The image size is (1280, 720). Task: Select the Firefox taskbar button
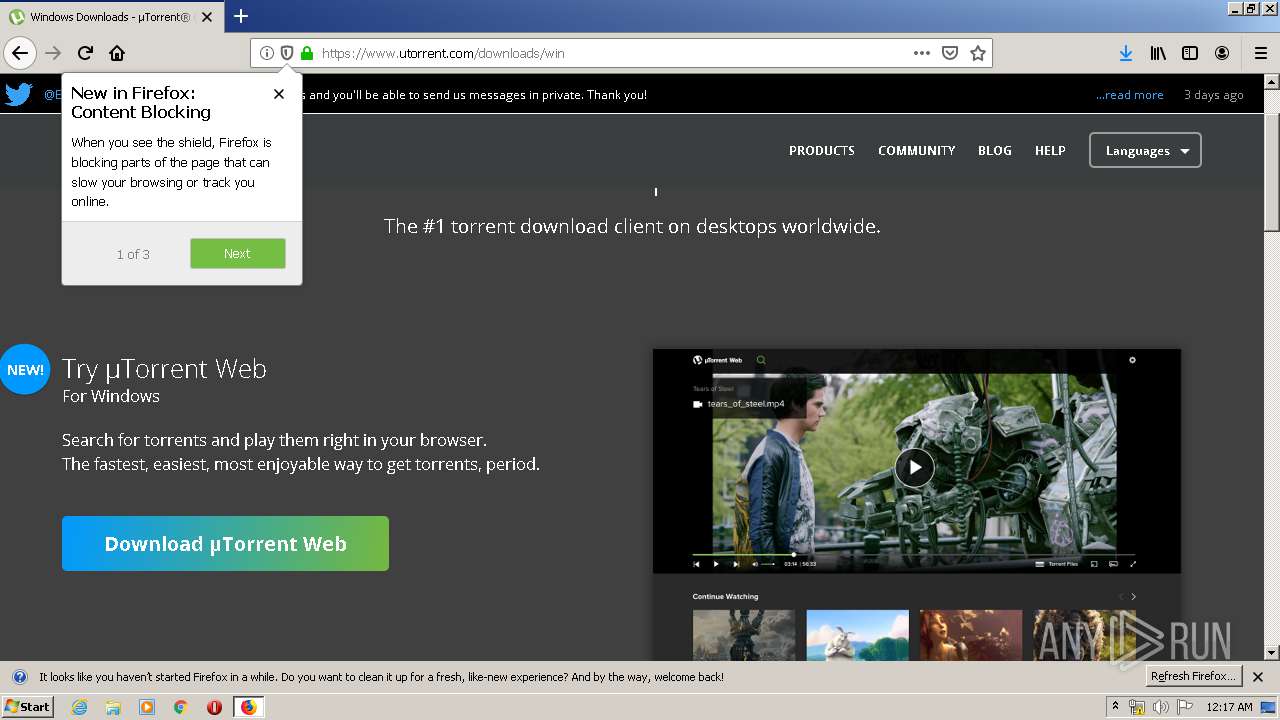(x=248, y=707)
